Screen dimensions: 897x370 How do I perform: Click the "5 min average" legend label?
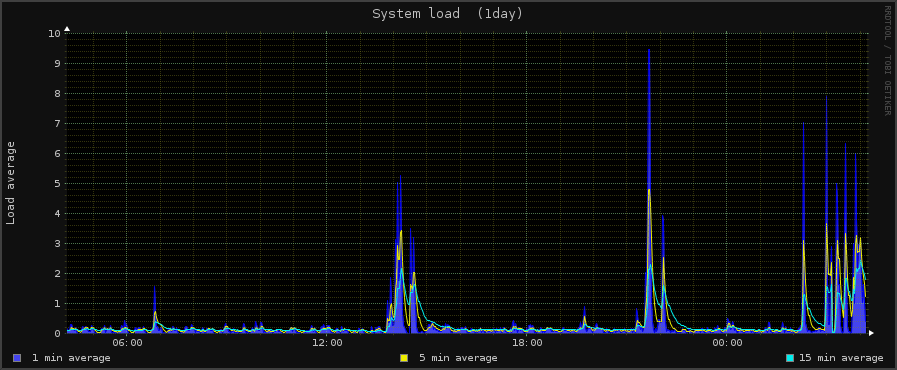(458, 358)
